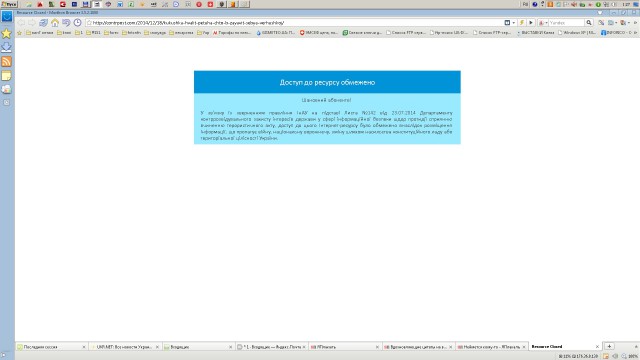
Task: Toggle the status bar sound speaker icon
Action: (x=615, y=356)
